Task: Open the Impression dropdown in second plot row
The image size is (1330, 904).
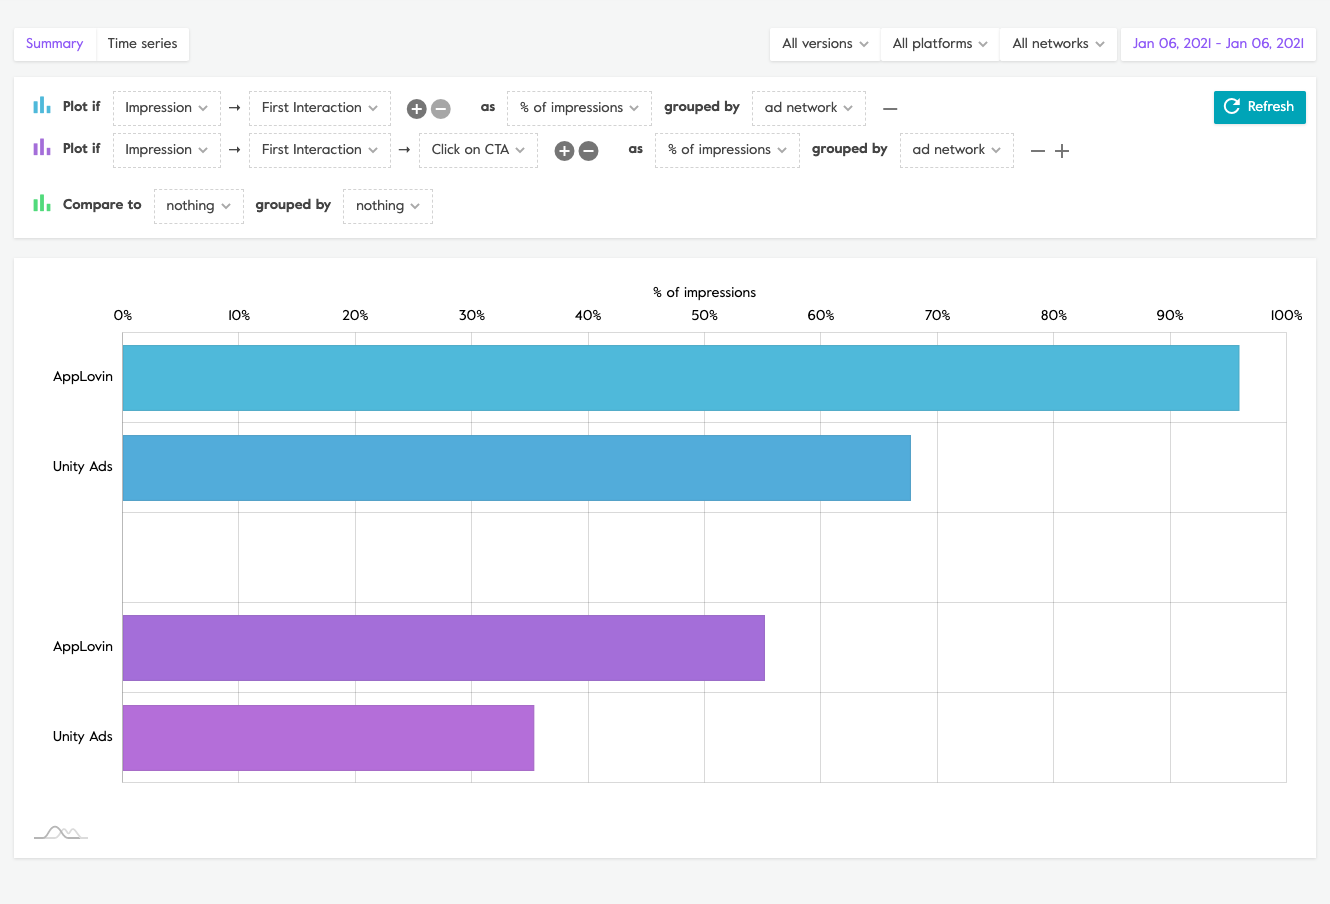Action: 167,150
